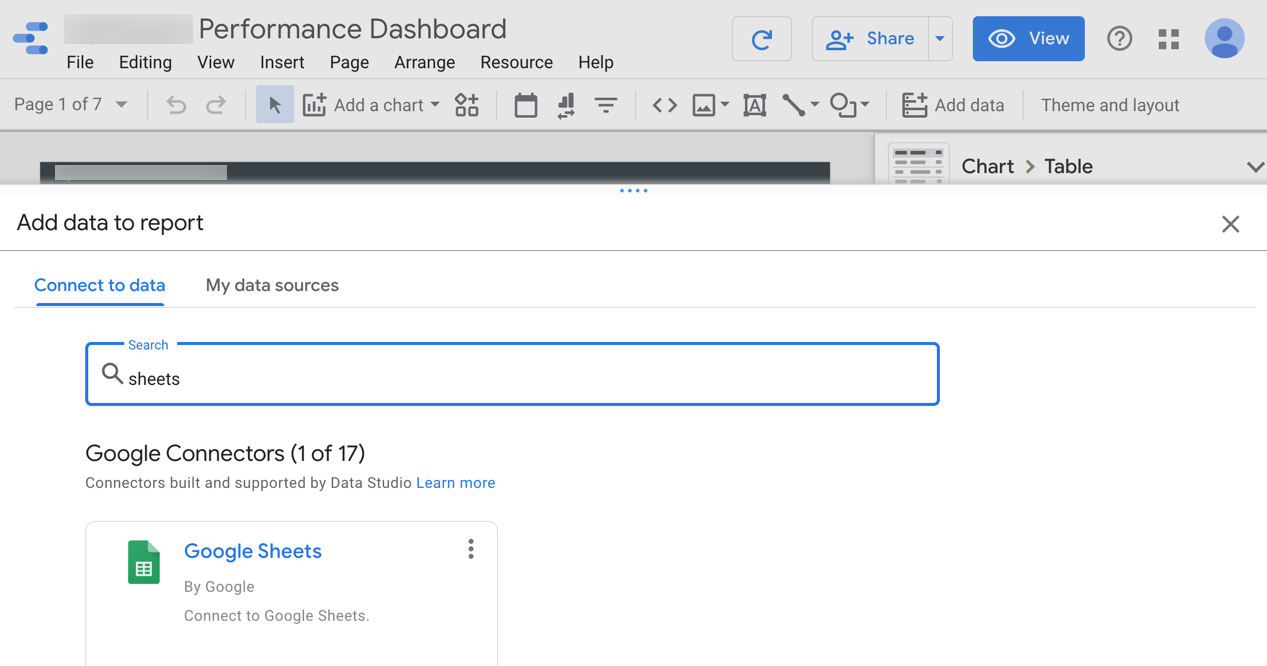Click the search magnifier icon
Image resolution: width=1267 pixels, height=666 pixels.
[112, 374]
